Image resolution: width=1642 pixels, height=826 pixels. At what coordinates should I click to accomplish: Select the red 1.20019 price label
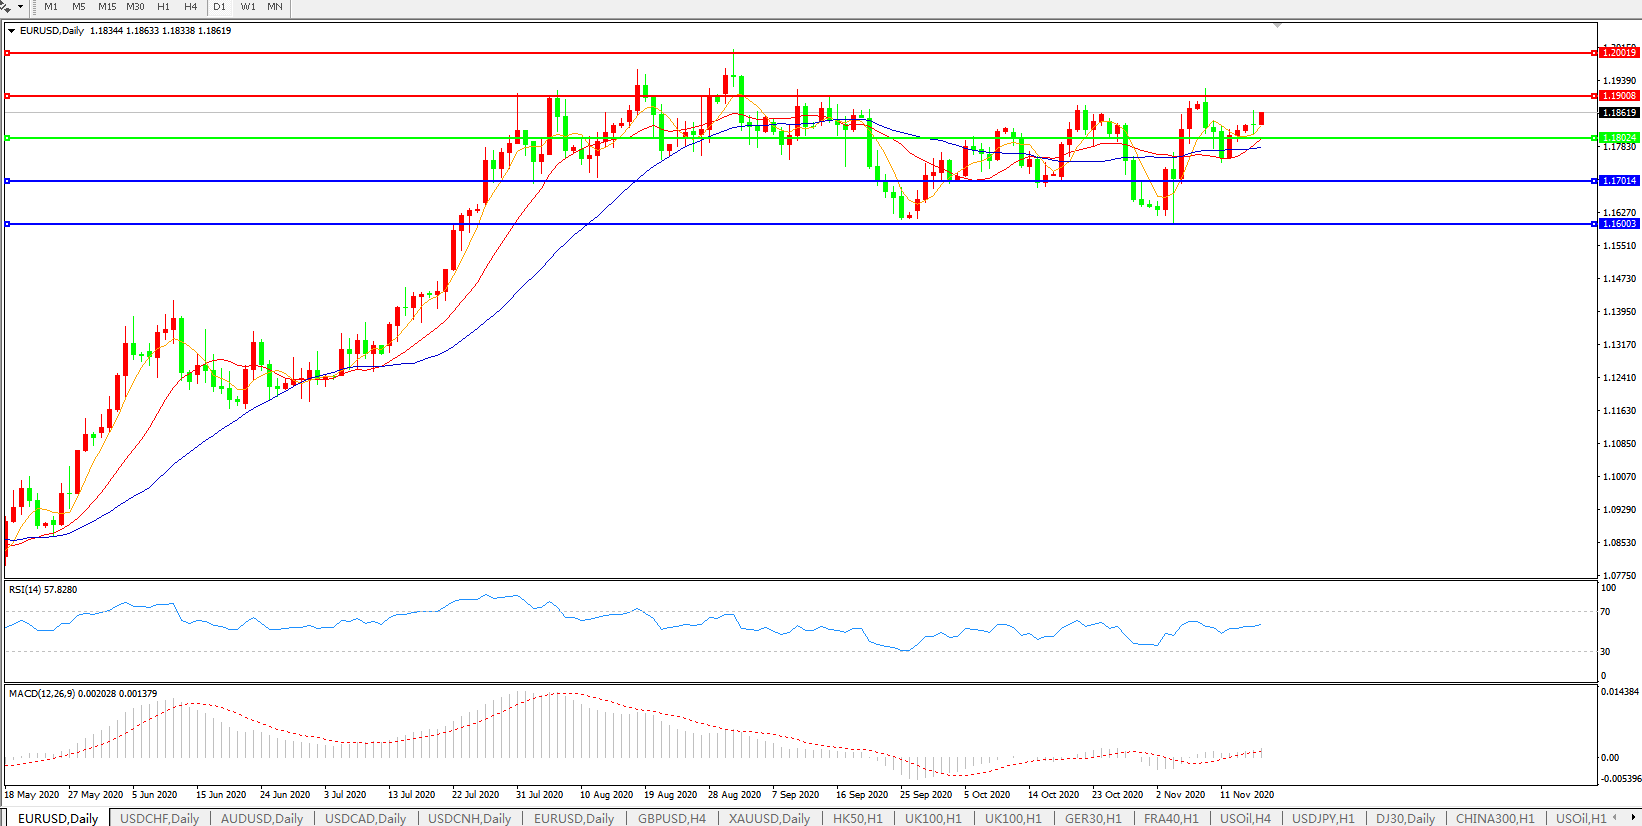tap(1618, 53)
